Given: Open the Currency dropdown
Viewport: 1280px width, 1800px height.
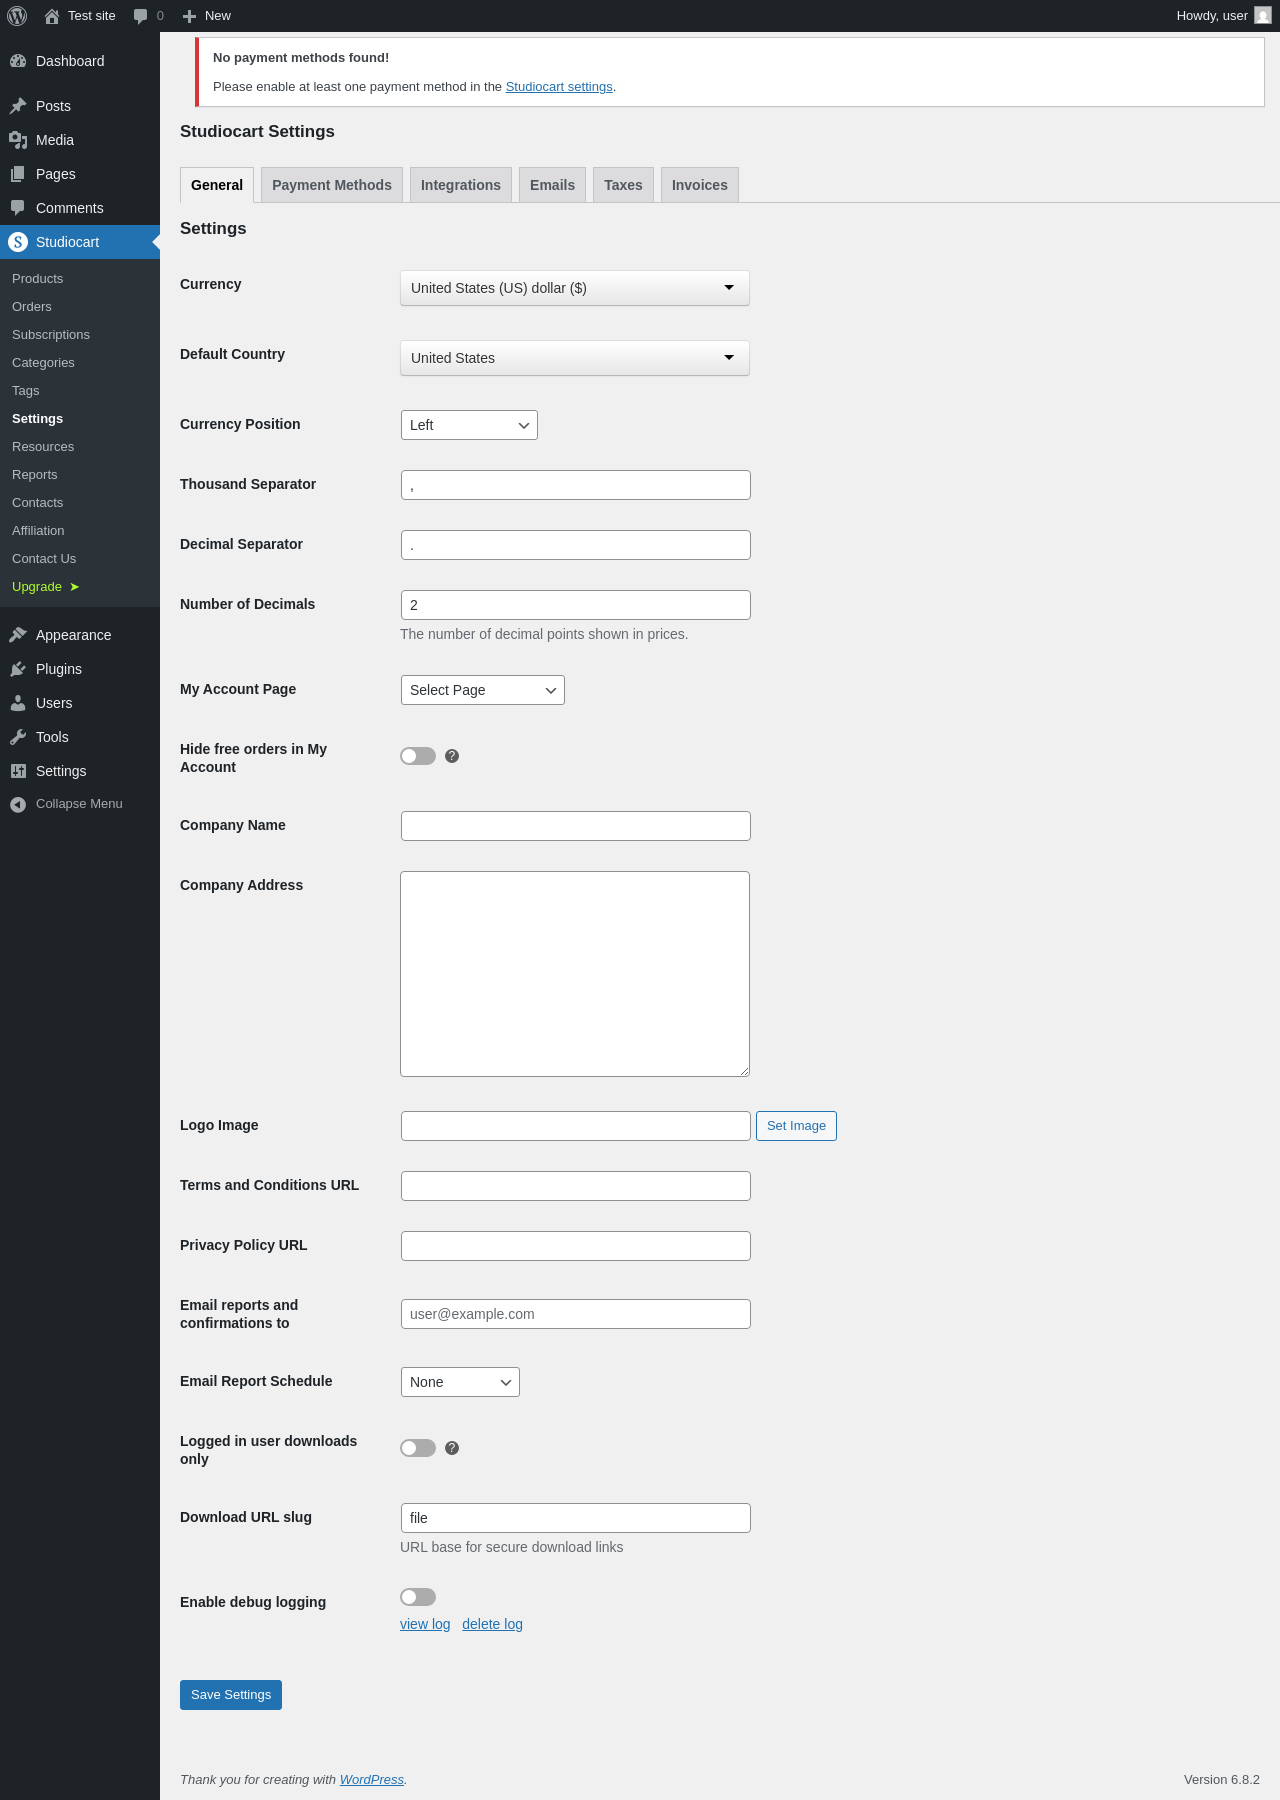Looking at the screenshot, I should (575, 288).
